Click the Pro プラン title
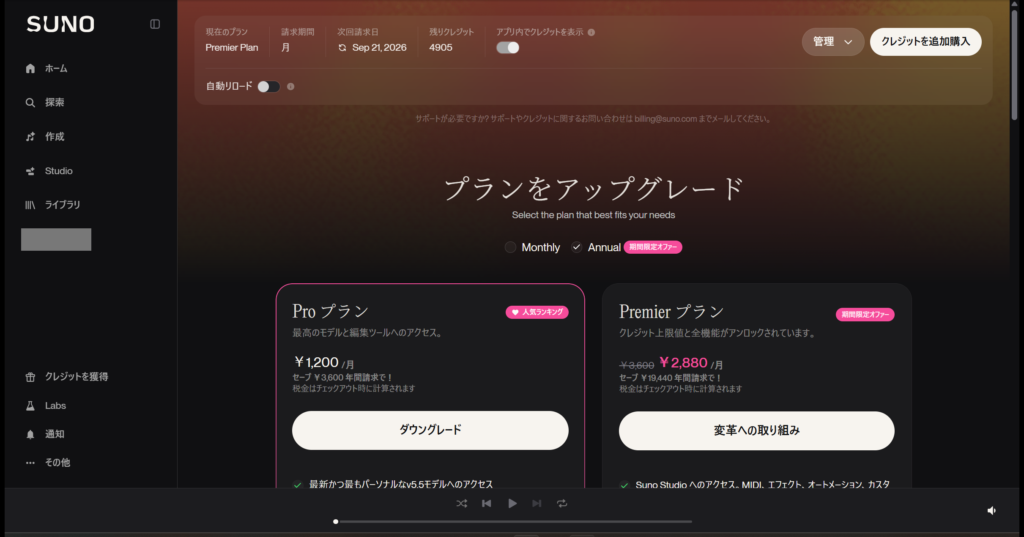 (x=330, y=312)
